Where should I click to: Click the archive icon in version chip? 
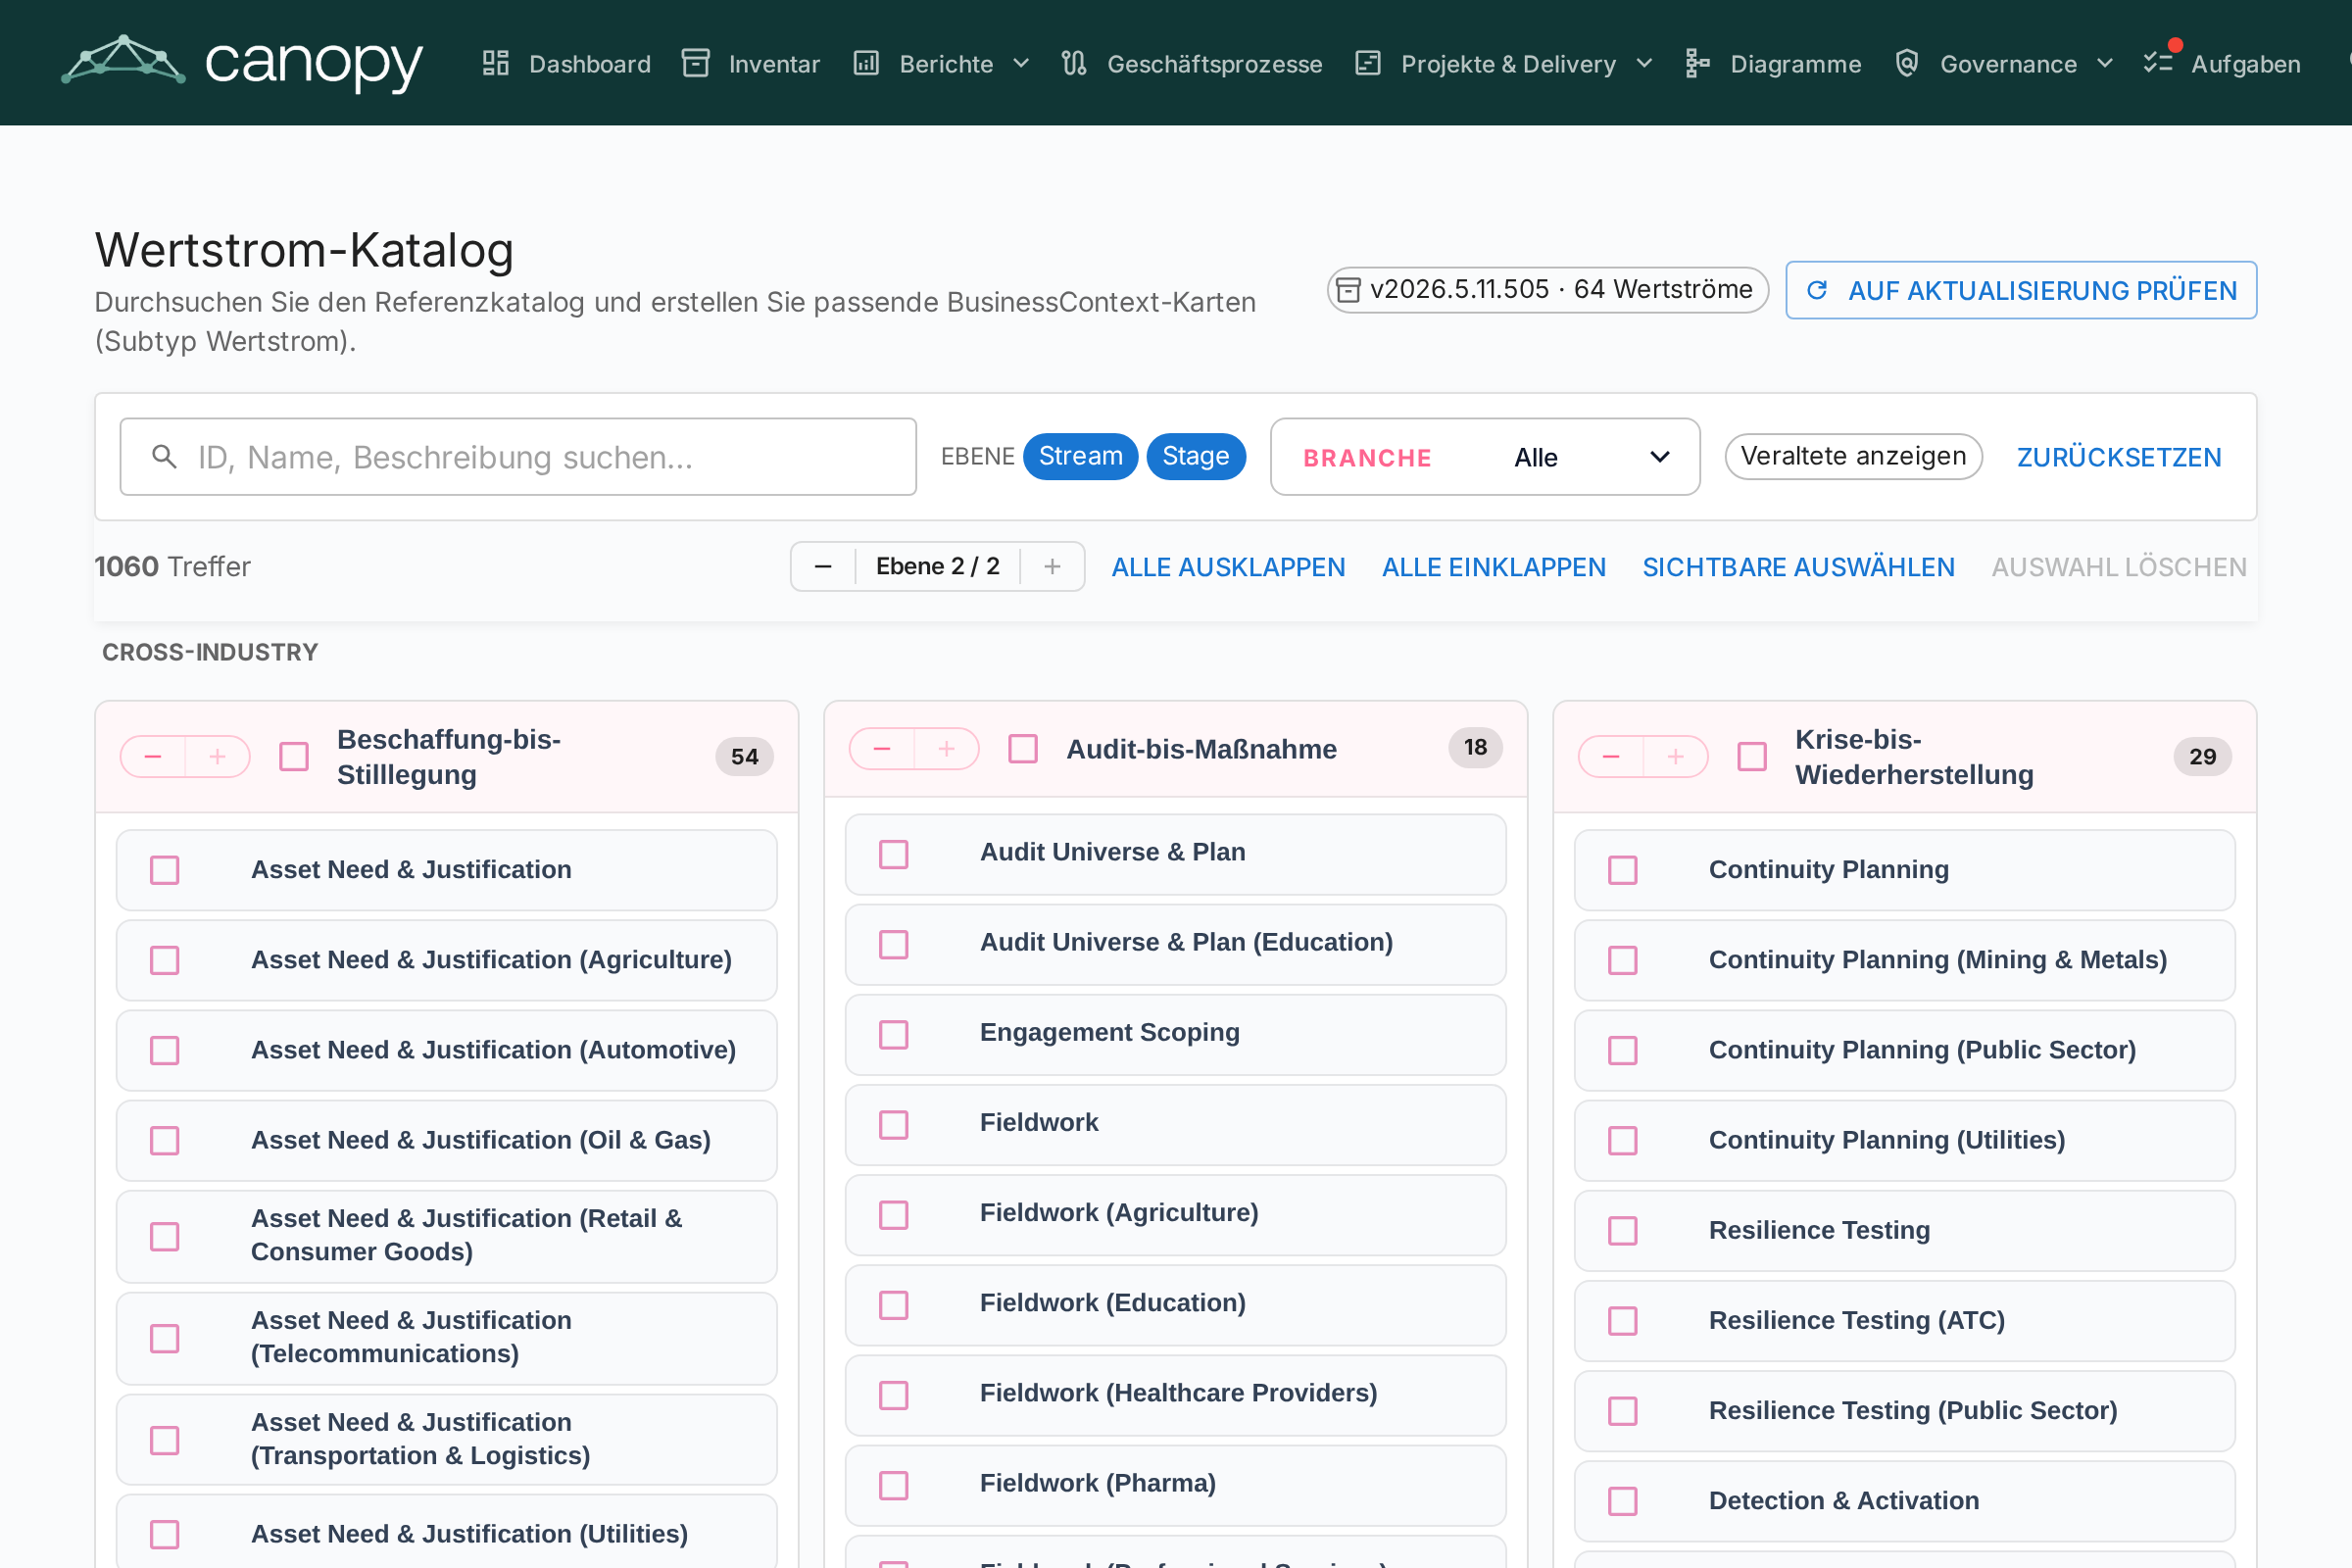click(1349, 290)
